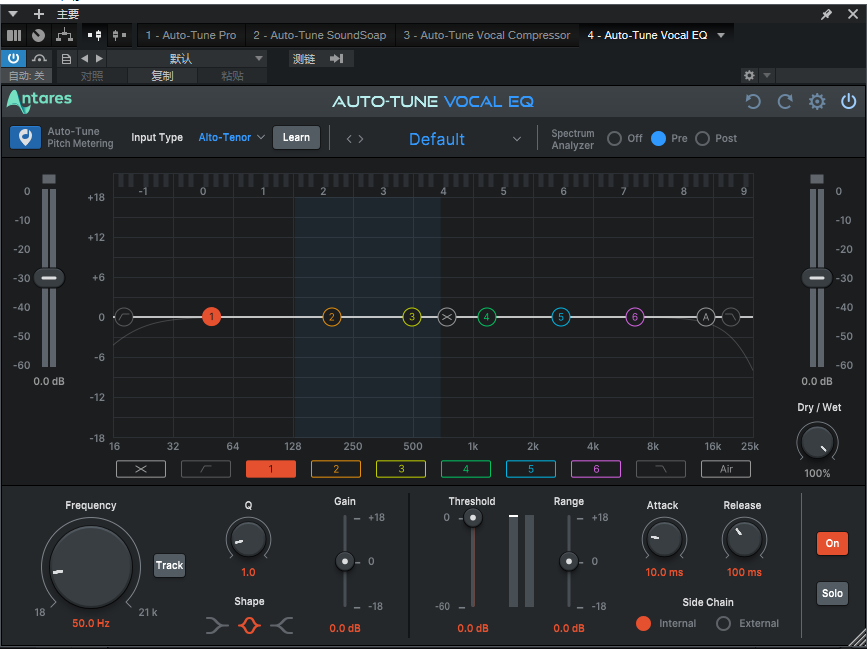
Task: Select External side chain
Action: pos(723,624)
